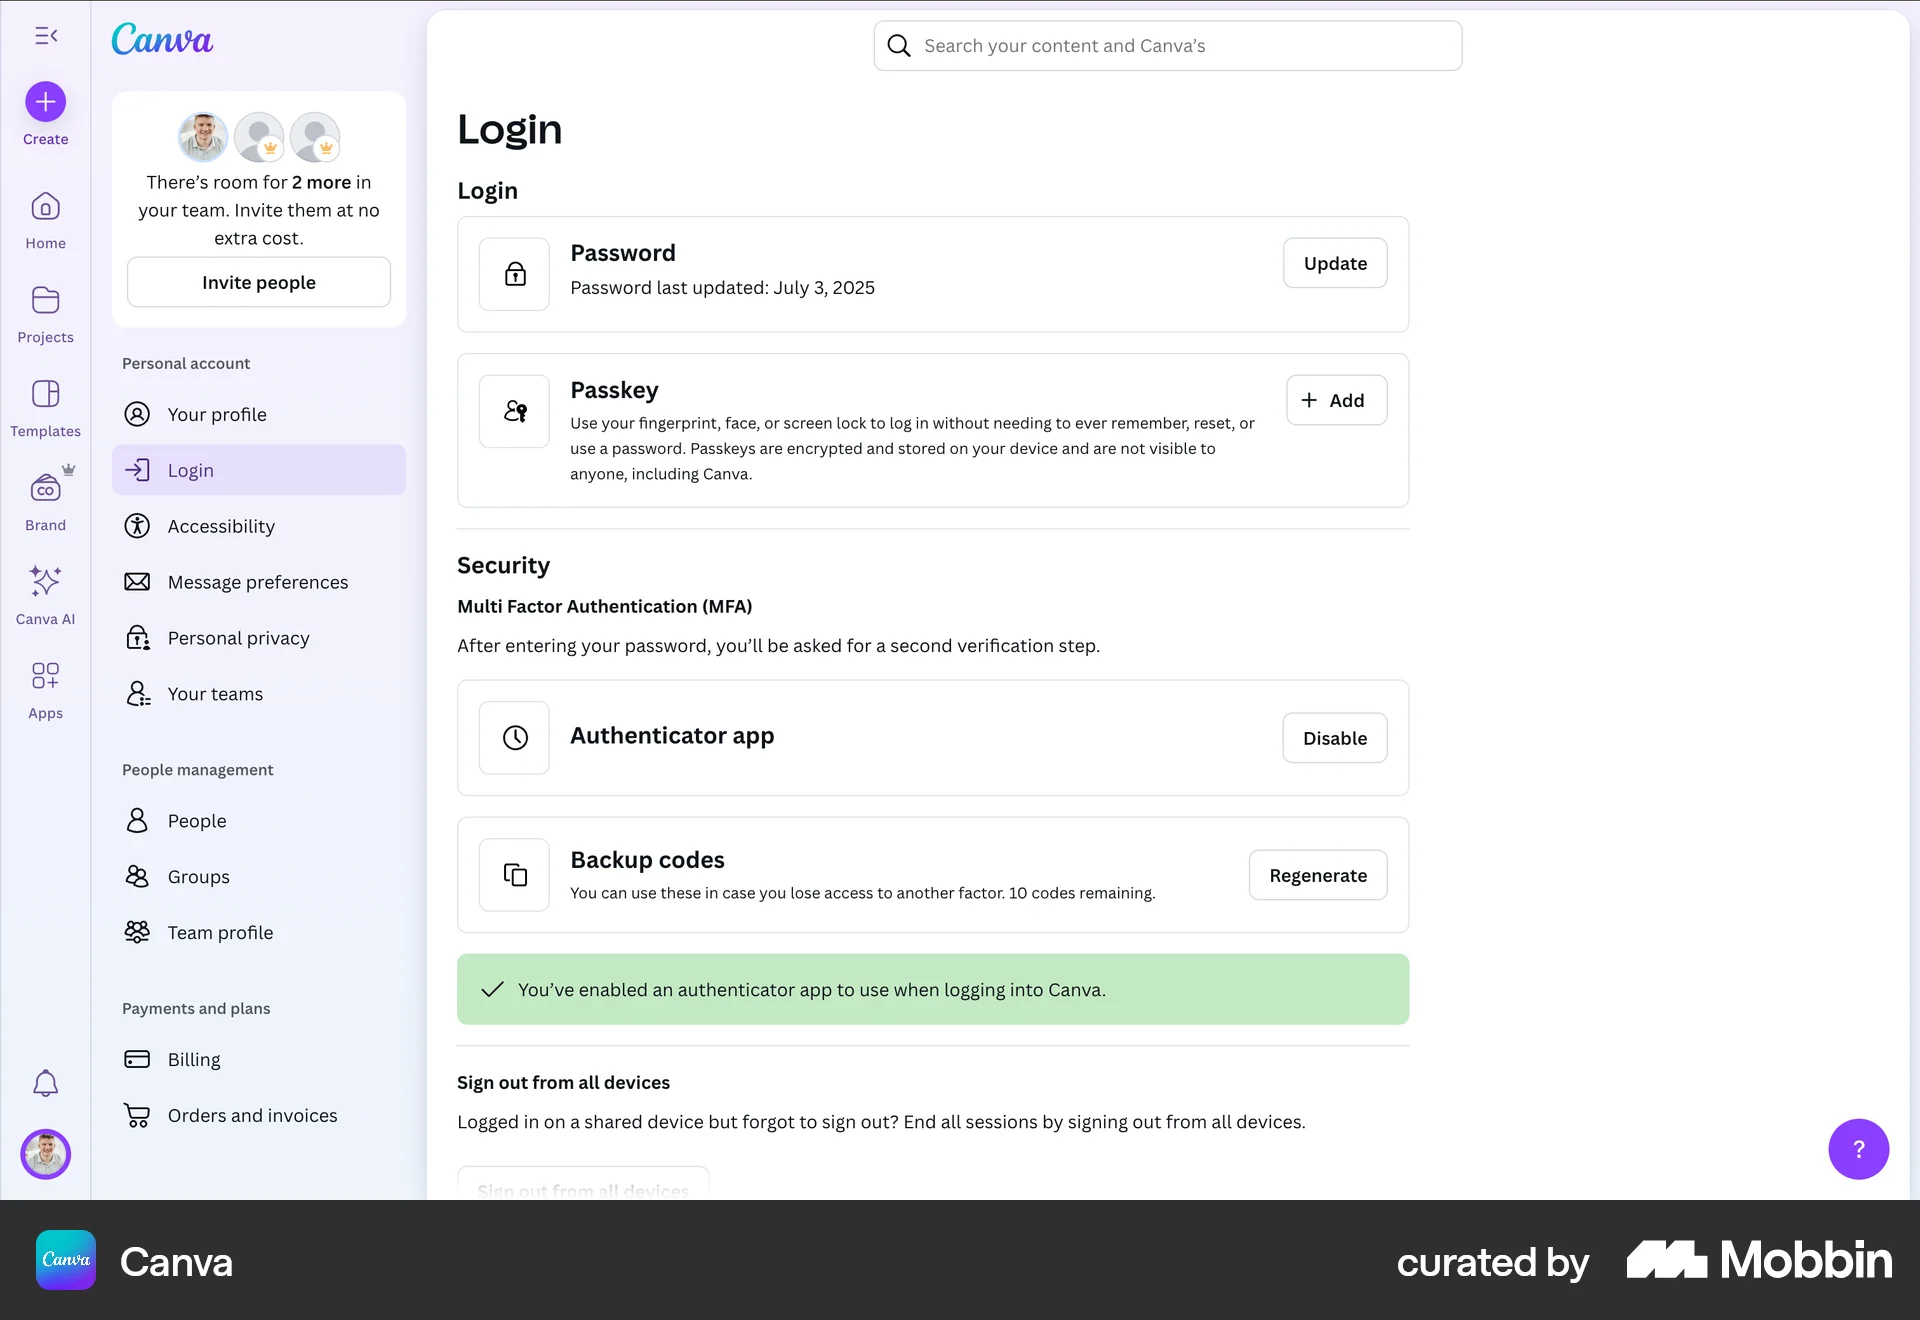1920x1320 pixels.
Task: Switch to the Accessibility settings page
Action: (221, 525)
